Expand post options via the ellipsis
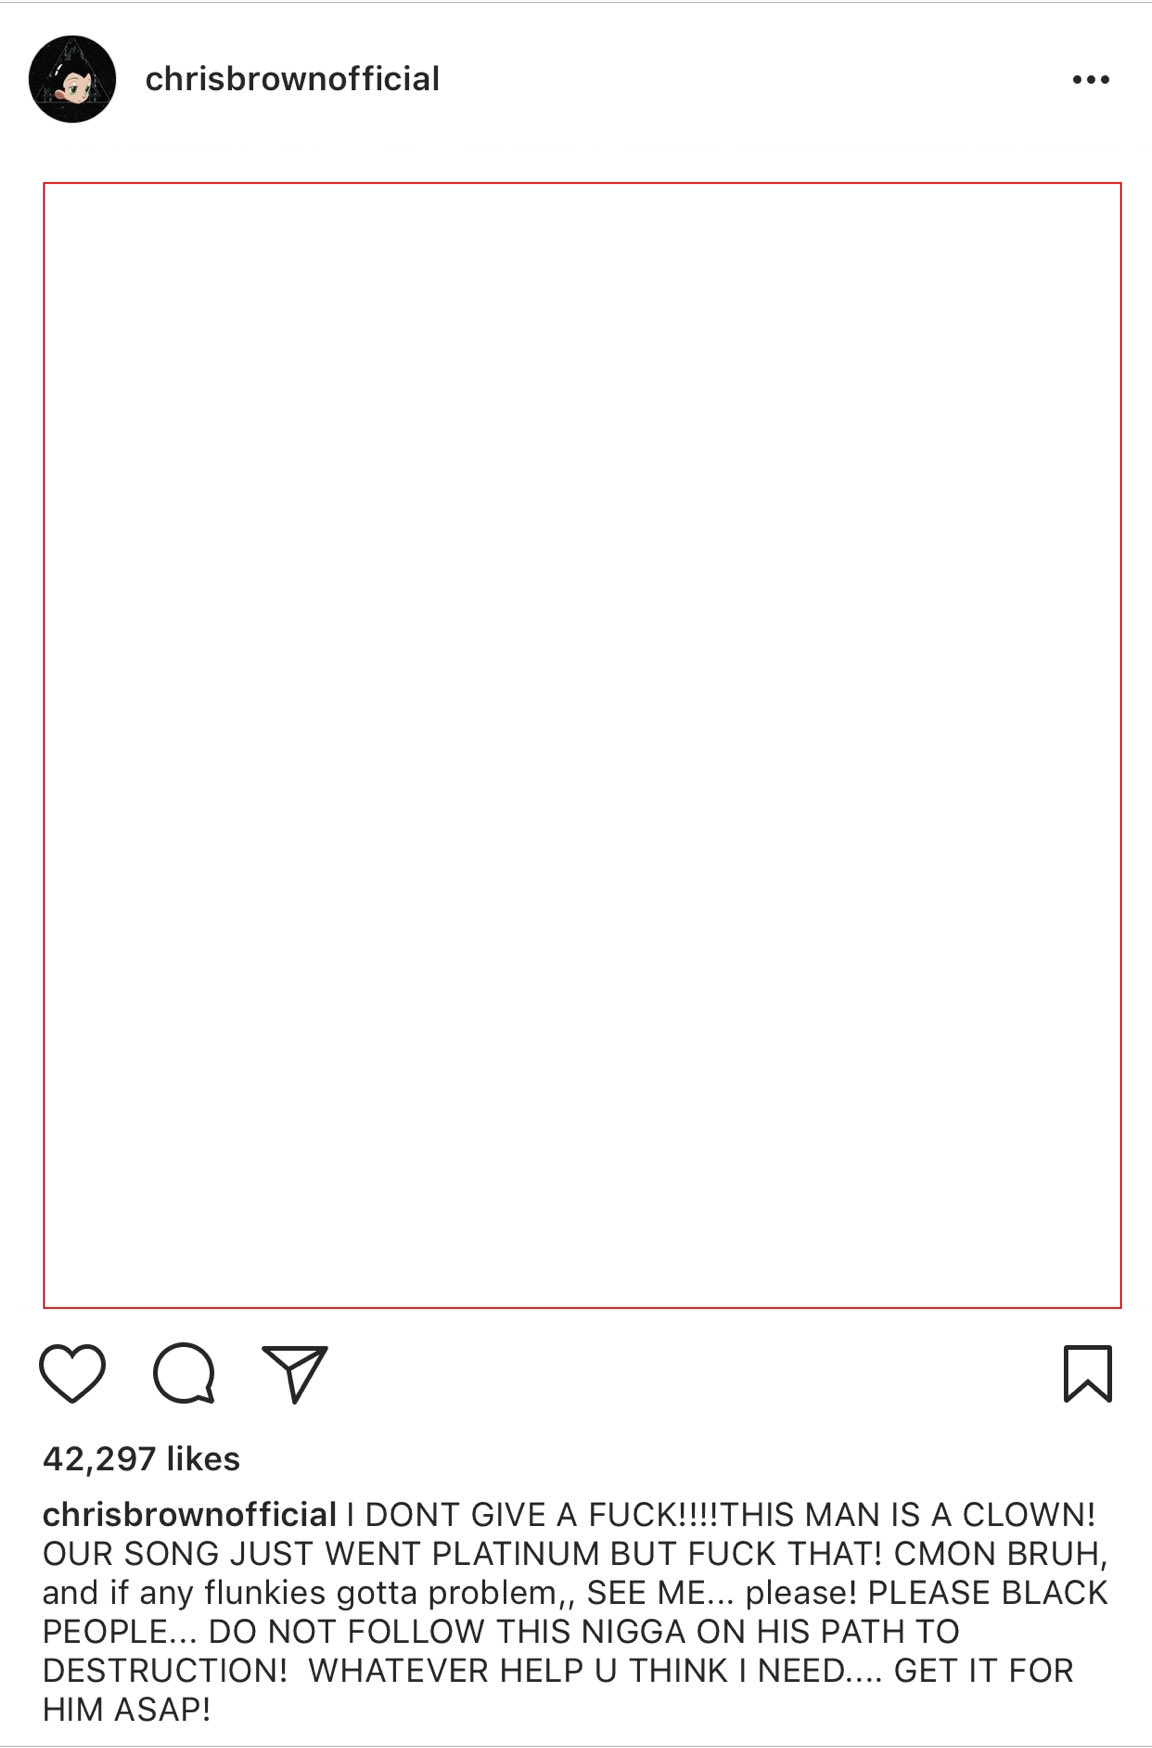 click(x=1090, y=79)
